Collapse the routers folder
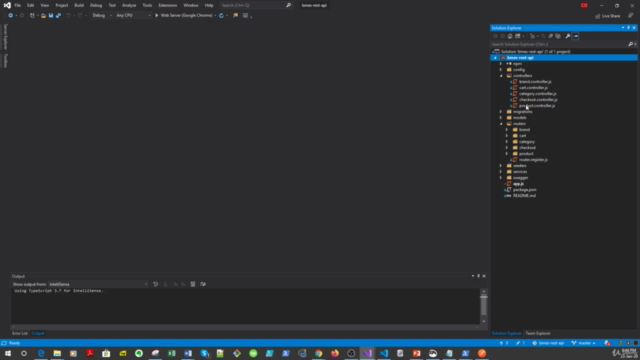The image size is (640, 360). [x=501, y=124]
